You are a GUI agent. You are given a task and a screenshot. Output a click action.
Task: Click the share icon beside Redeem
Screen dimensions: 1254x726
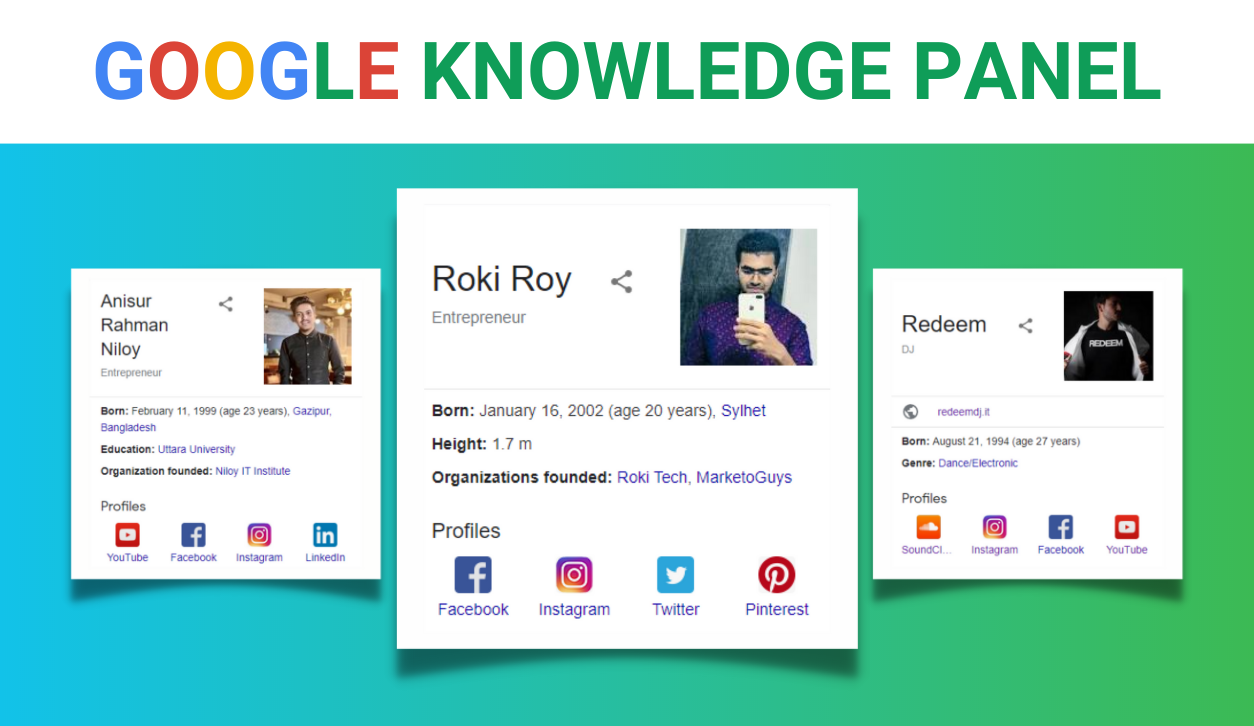(x=1026, y=324)
